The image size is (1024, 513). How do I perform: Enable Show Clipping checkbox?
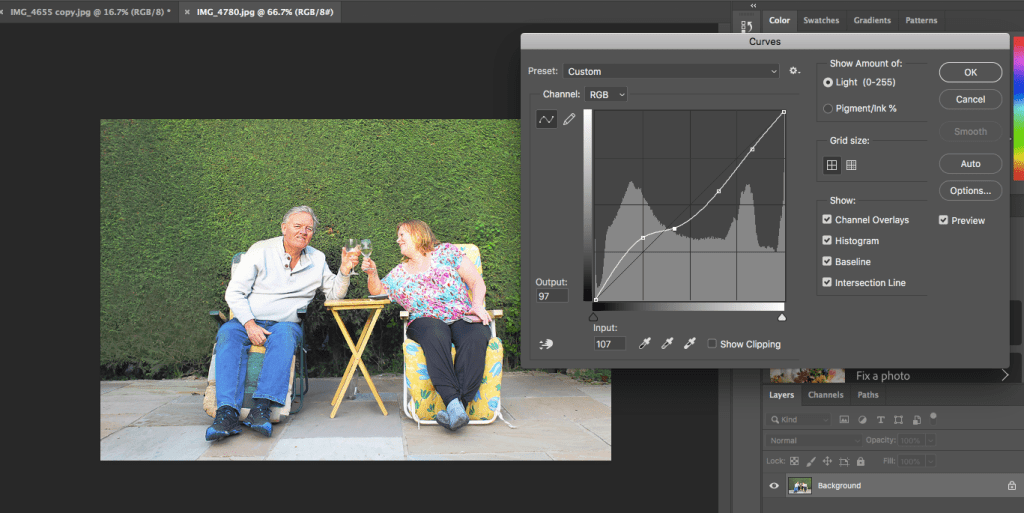[x=712, y=344]
